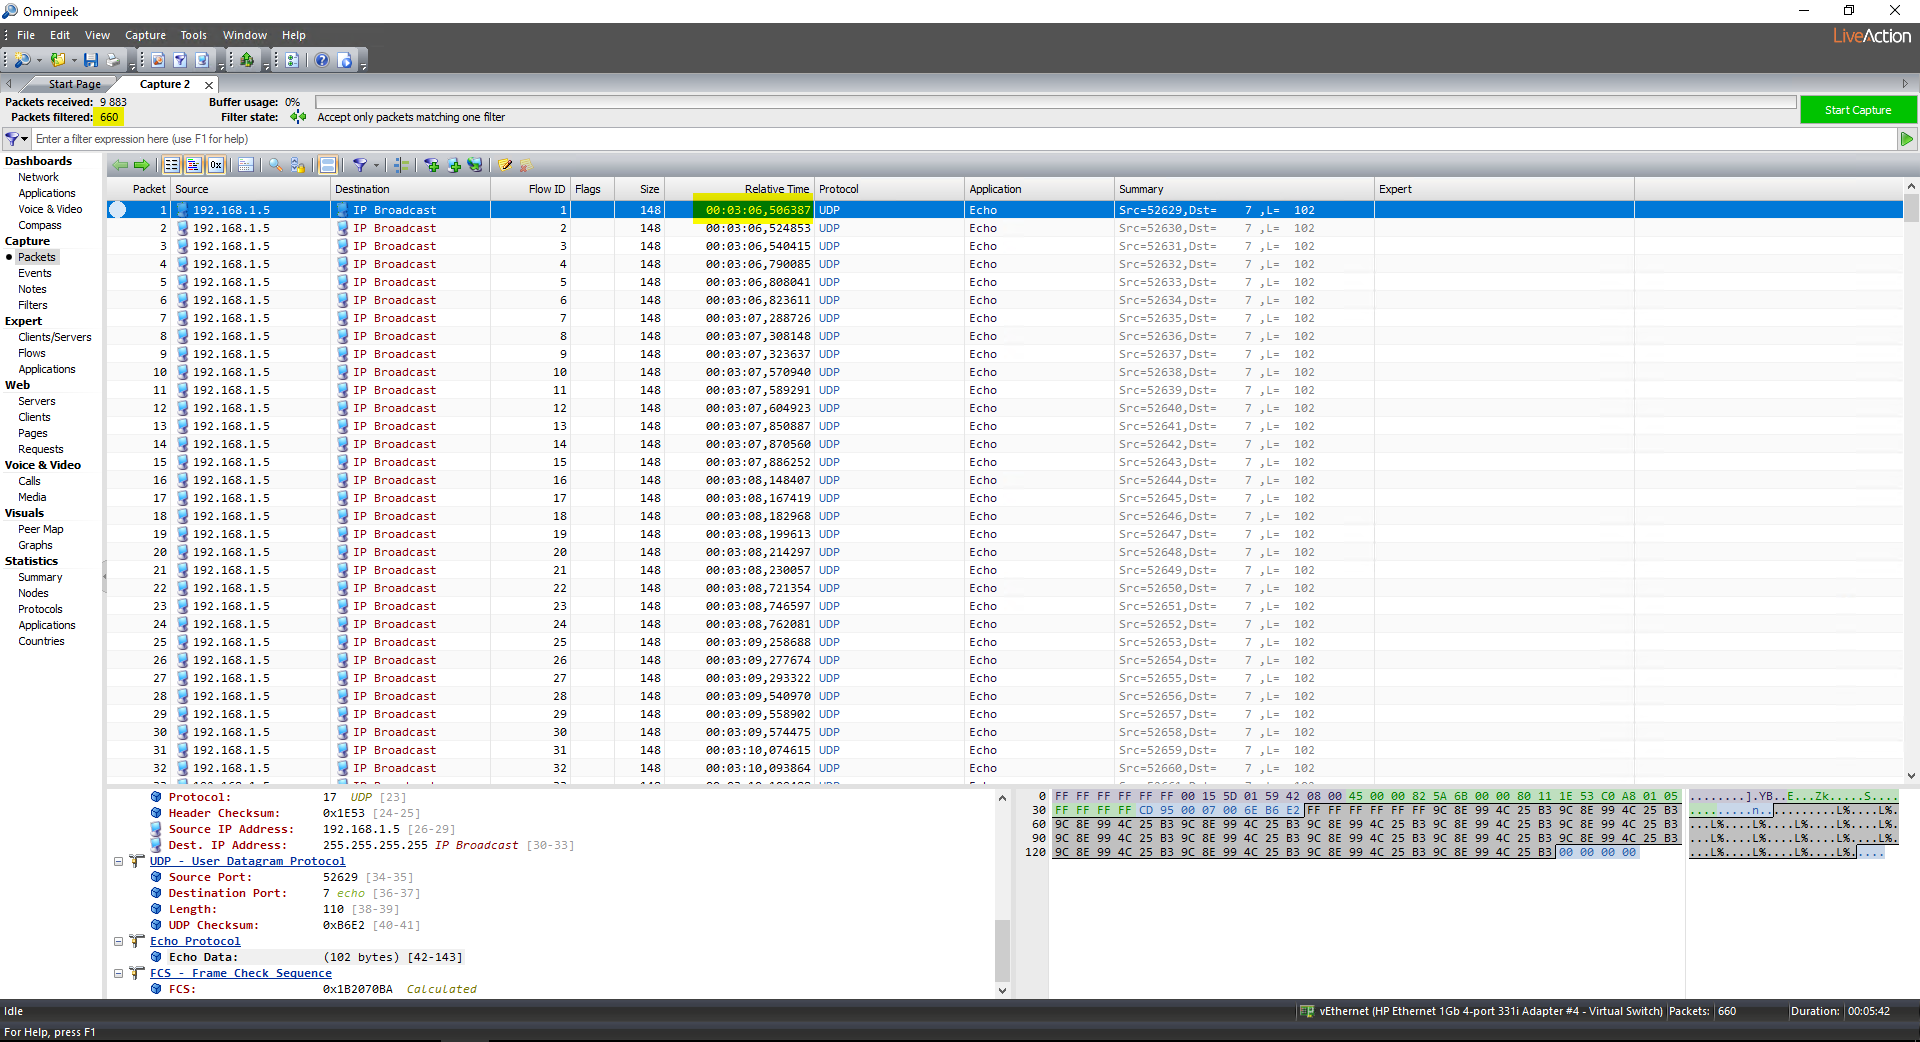This screenshot has height=1042, width=1920.
Task: Click the Find packet magnifier icon
Action: click(x=275, y=165)
